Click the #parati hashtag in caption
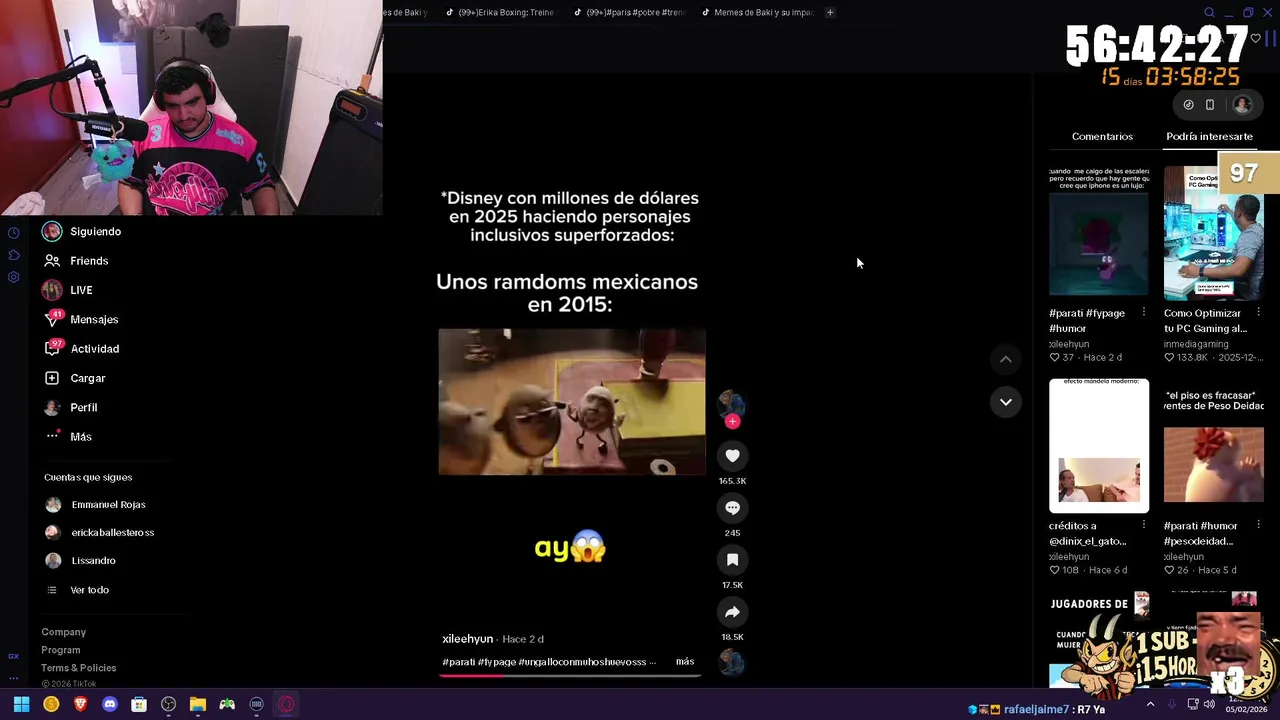 pyautogui.click(x=459, y=662)
